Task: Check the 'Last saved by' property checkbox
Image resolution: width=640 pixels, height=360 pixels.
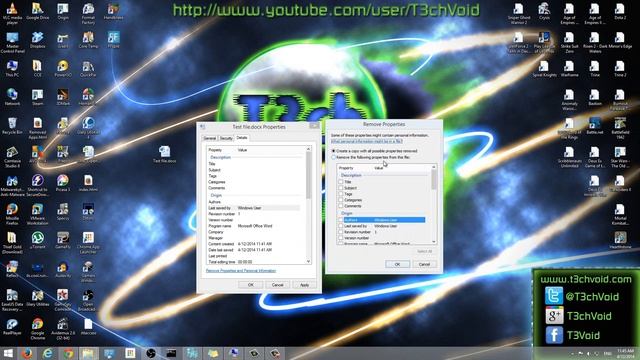Action: point(340,226)
